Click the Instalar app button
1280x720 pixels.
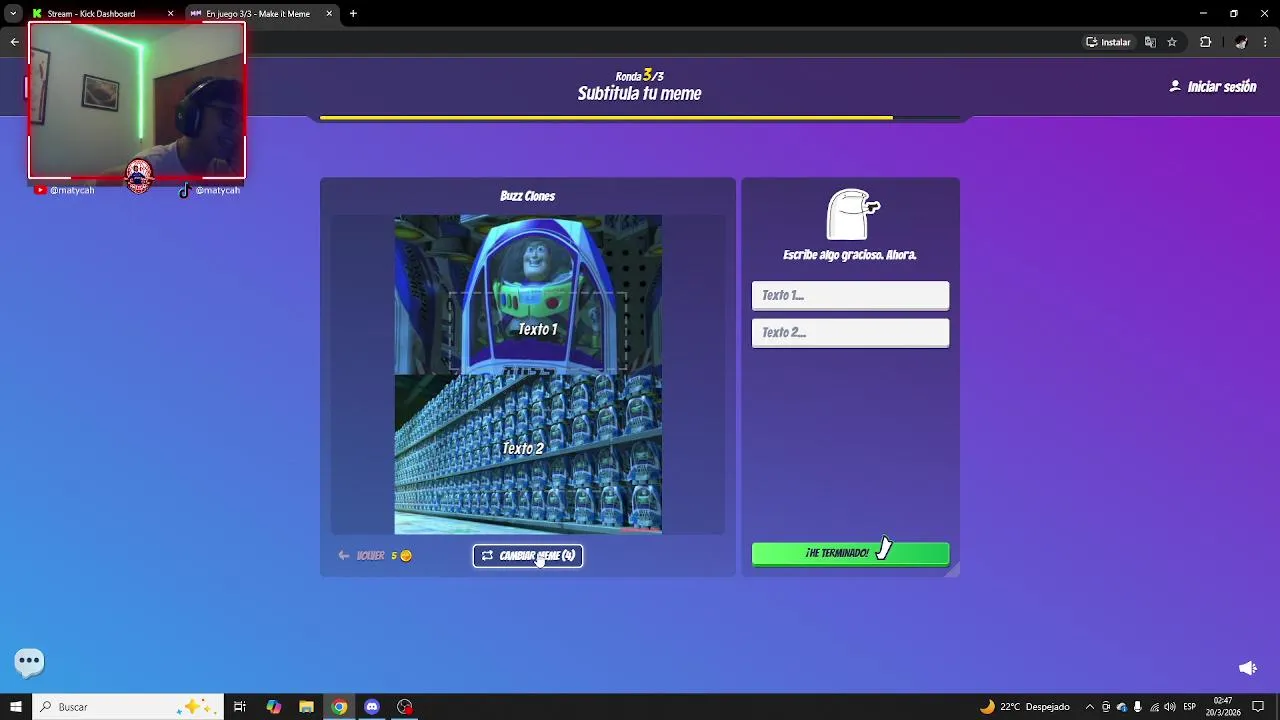(1108, 42)
